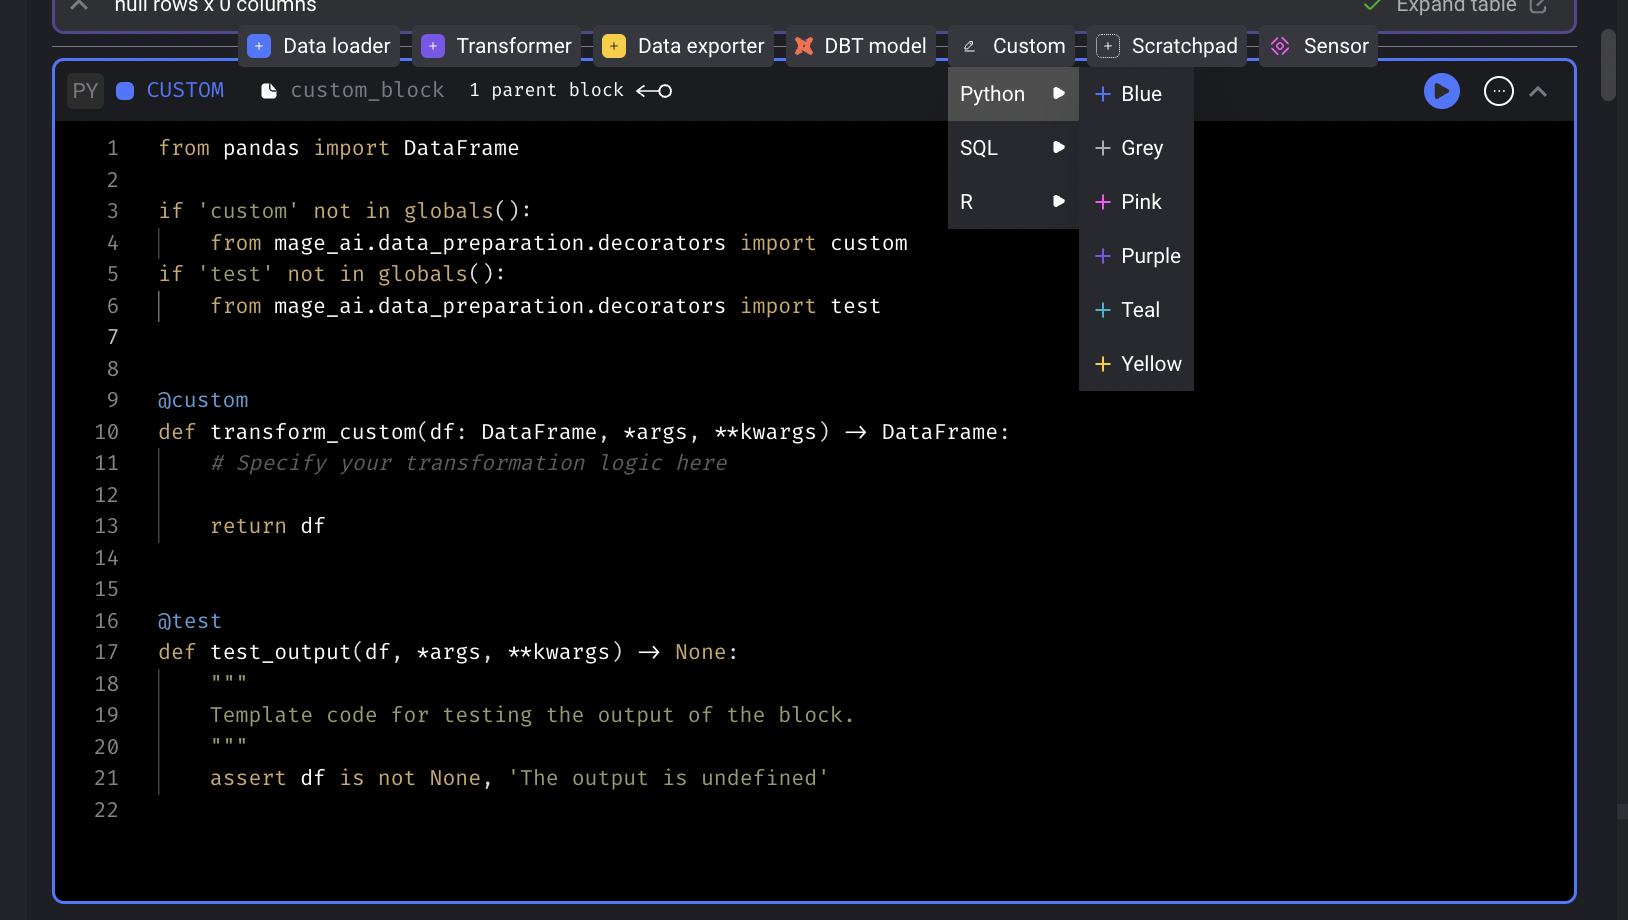Click line number 17 in gutter
This screenshot has height=920, width=1628.
(x=106, y=652)
